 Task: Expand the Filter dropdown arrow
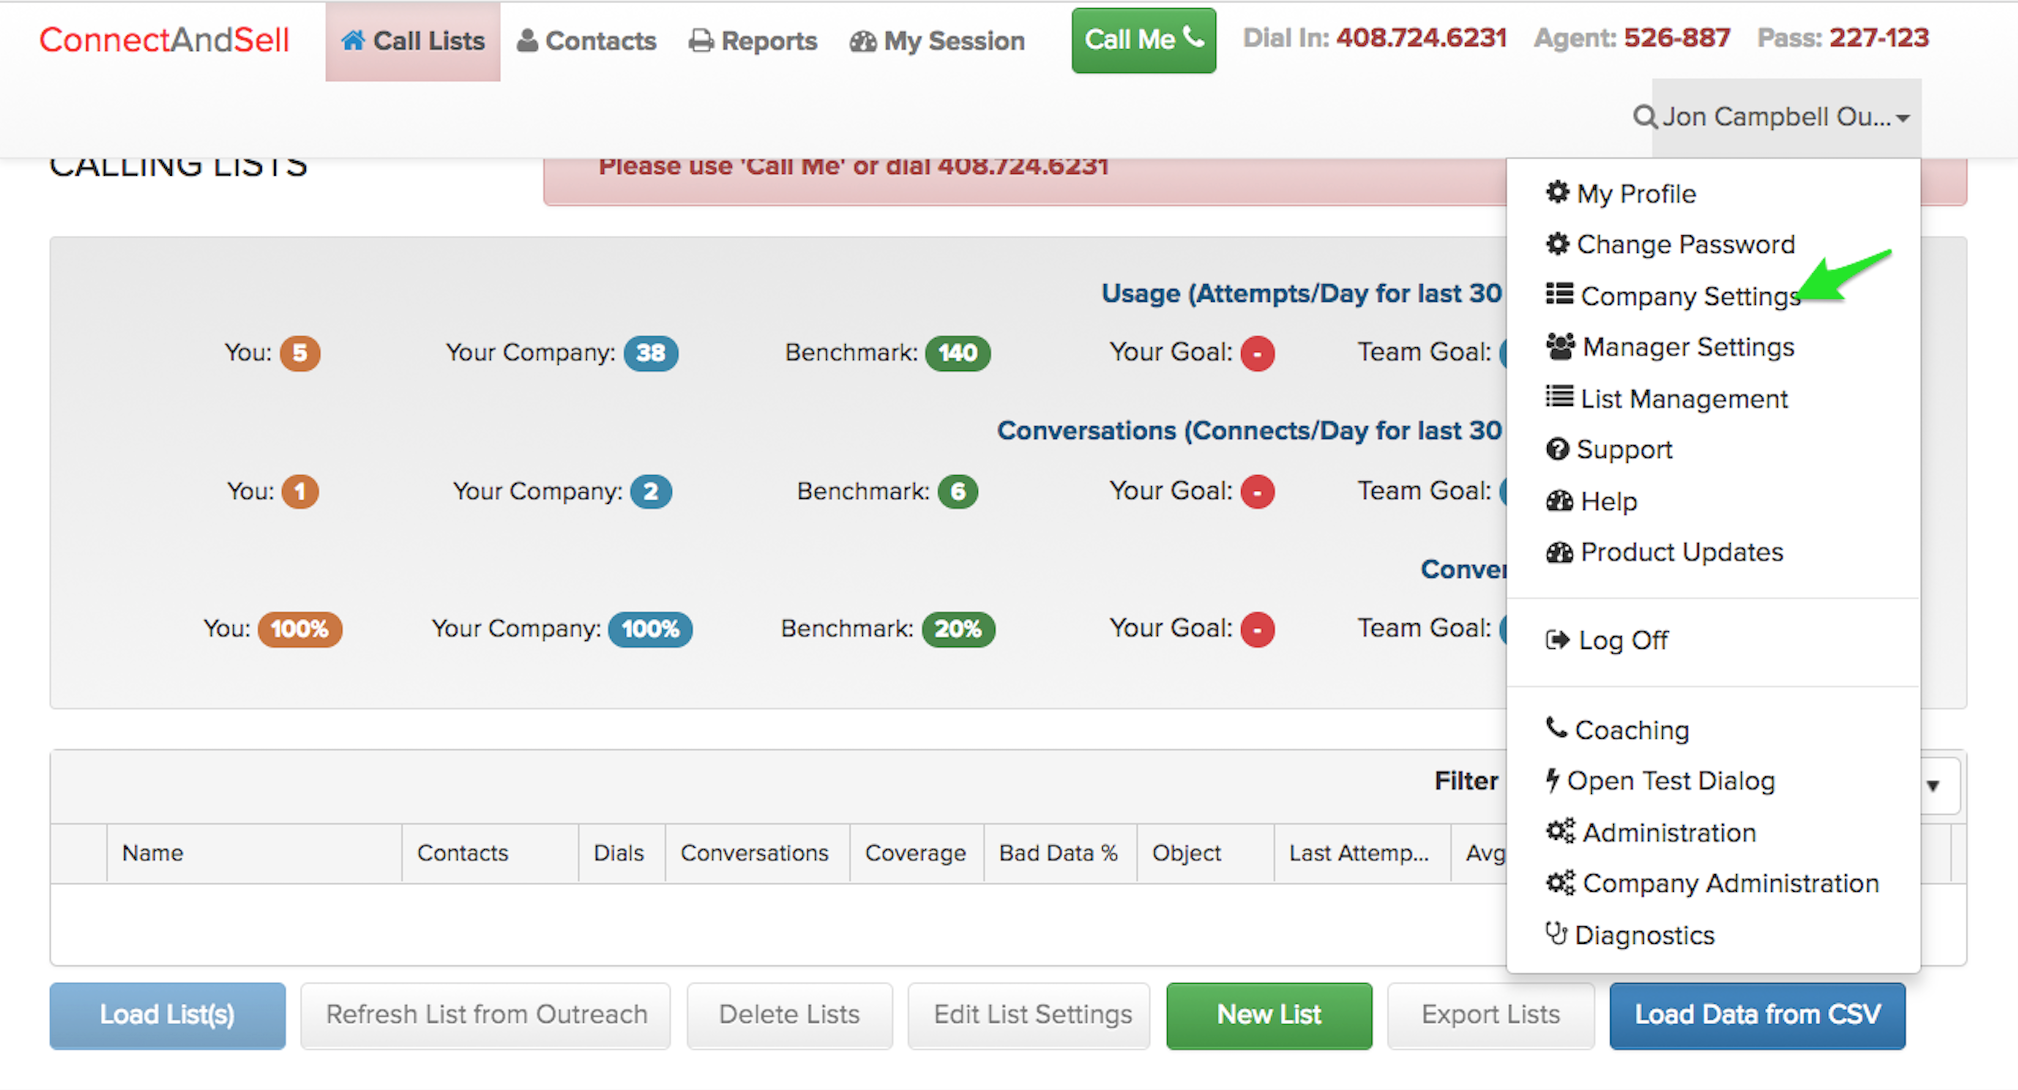[1933, 786]
